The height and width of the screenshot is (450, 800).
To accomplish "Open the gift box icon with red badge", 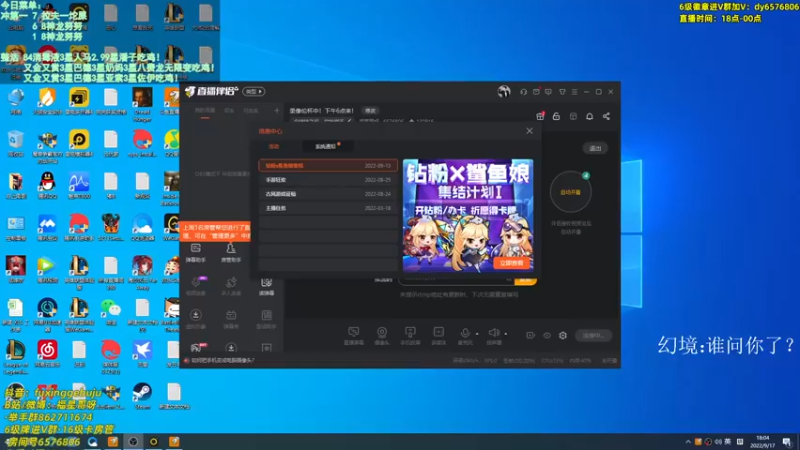I will click(540, 116).
